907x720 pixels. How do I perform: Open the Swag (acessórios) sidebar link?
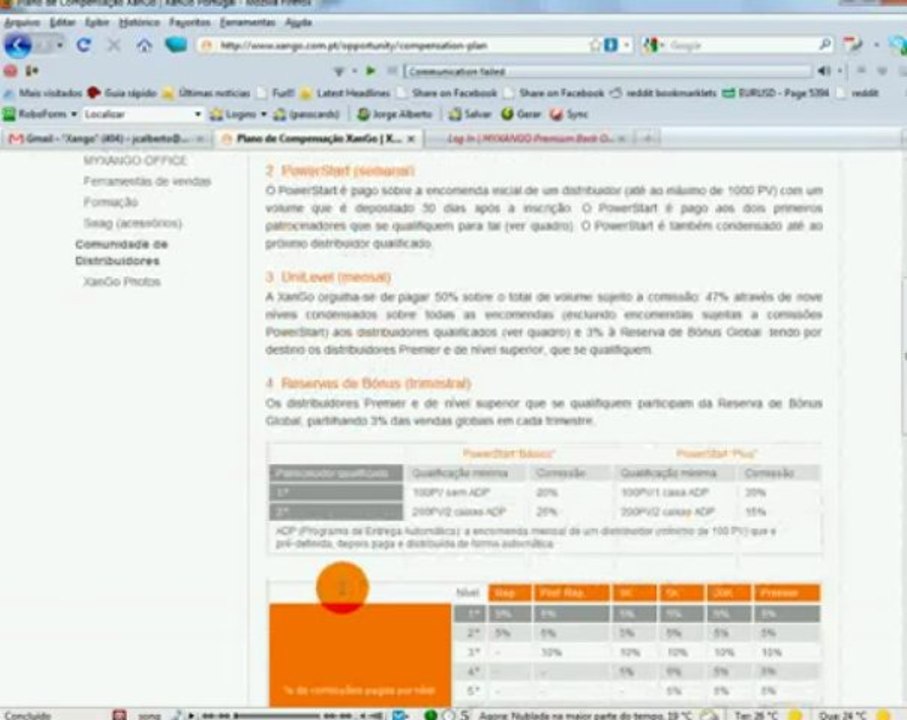(132, 223)
